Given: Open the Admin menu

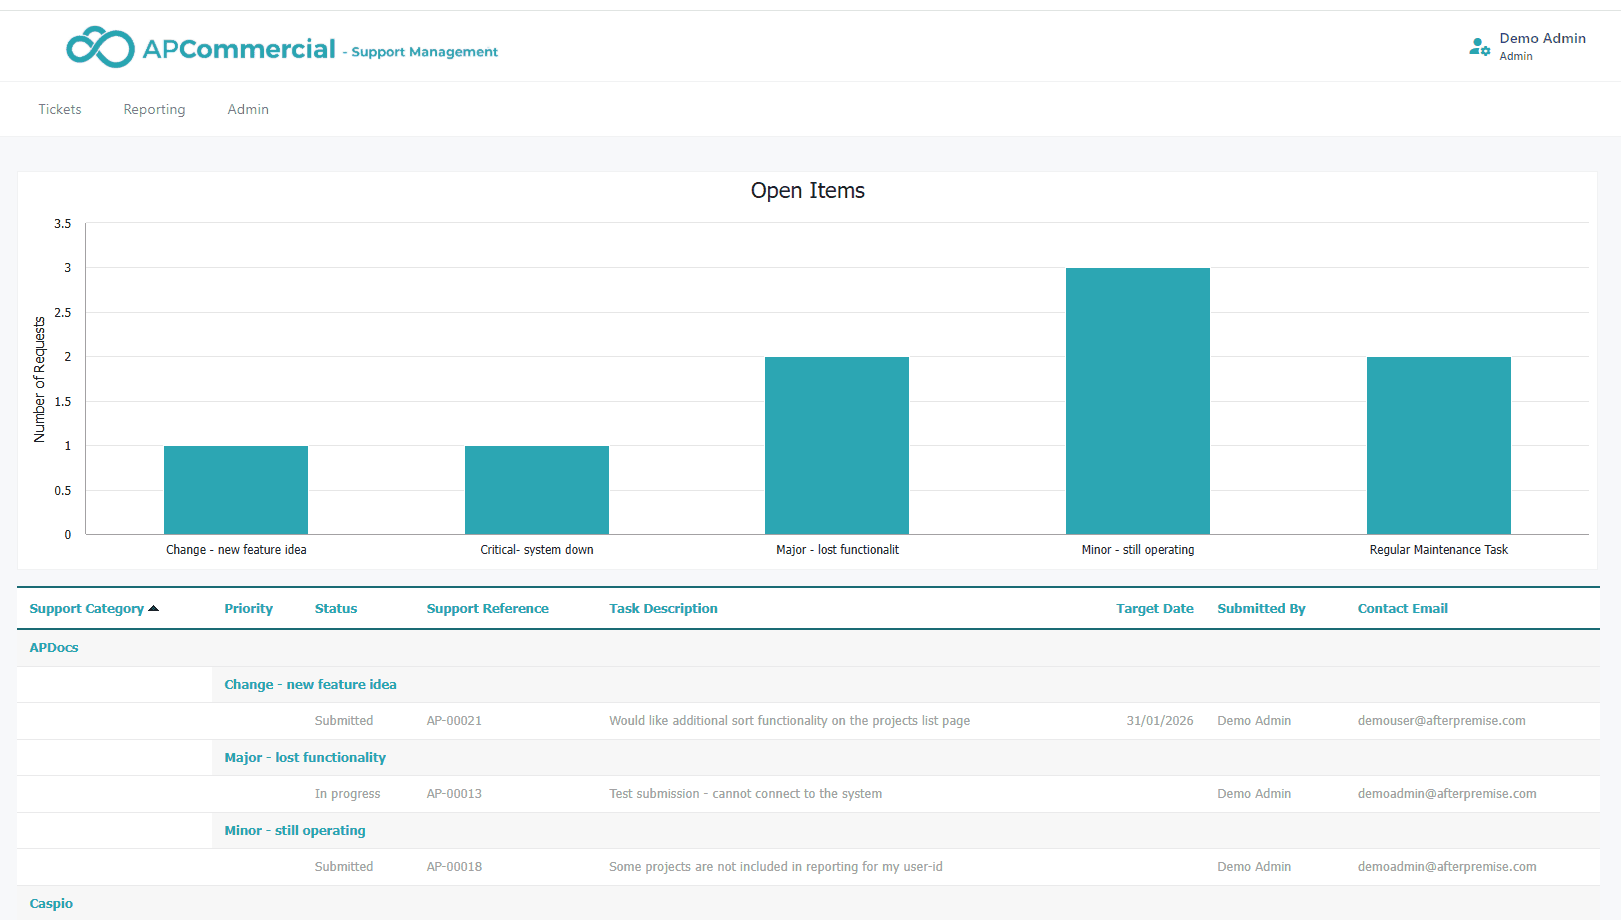Looking at the screenshot, I should (247, 109).
